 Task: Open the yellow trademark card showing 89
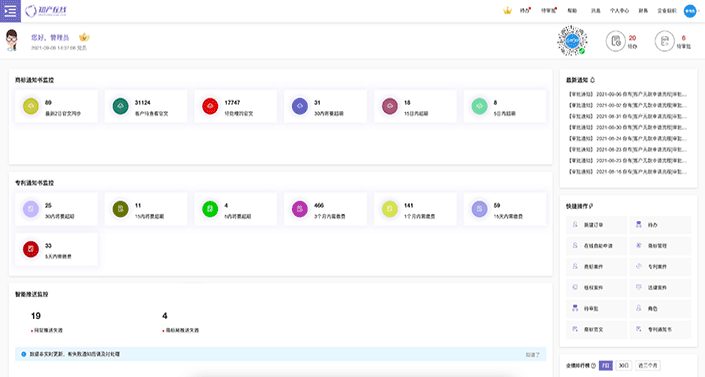56,106
